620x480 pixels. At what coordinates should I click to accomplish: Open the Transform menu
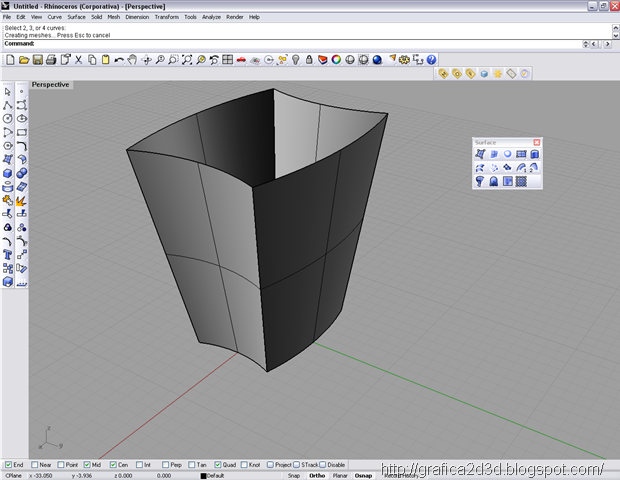click(x=166, y=17)
